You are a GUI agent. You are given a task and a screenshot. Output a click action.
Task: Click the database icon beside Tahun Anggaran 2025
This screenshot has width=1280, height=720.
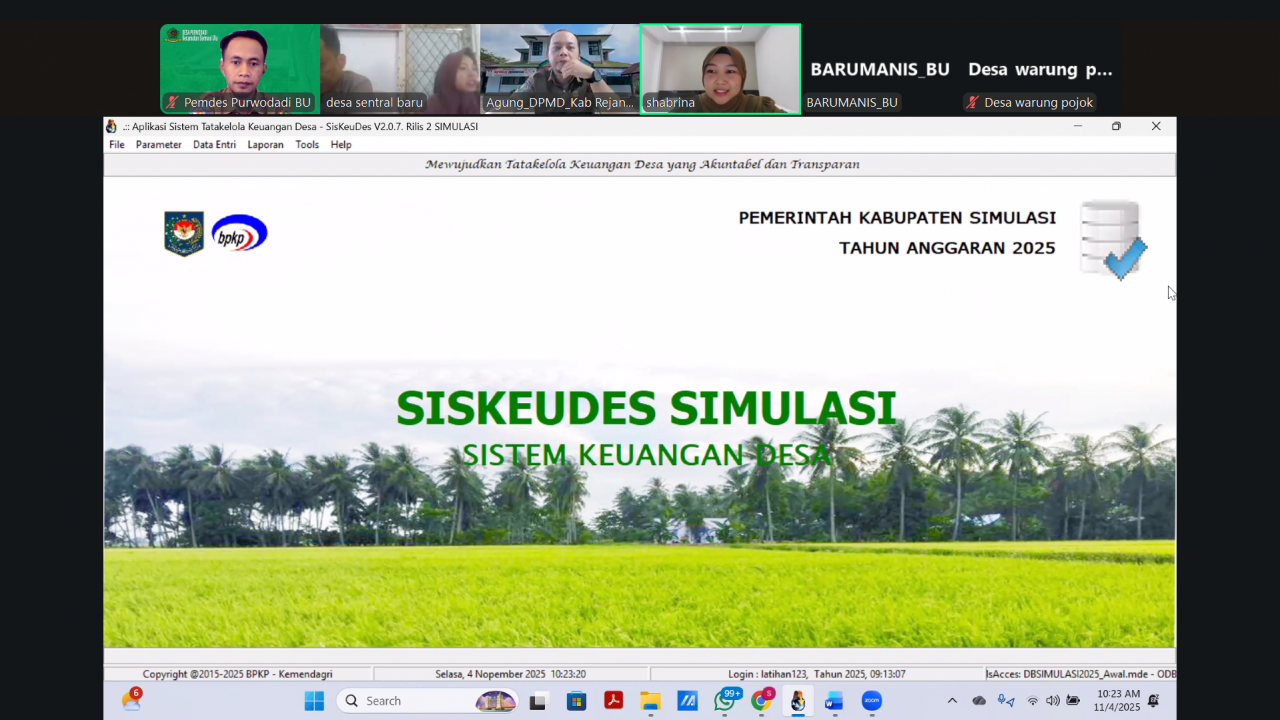[1114, 237]
